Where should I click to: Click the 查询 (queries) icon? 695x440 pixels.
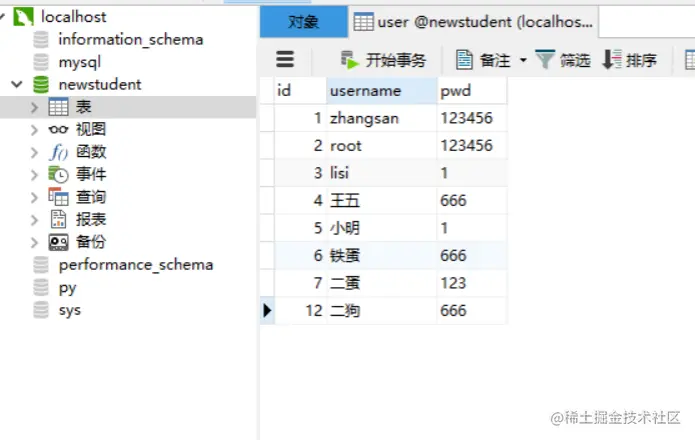click(x=58, y=197)
